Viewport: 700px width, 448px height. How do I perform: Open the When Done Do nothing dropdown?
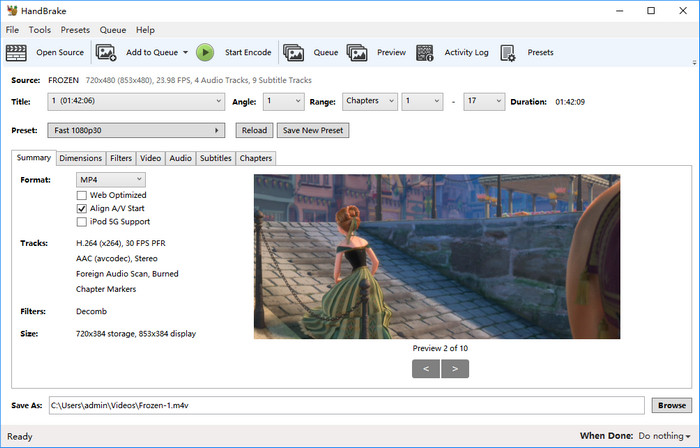(664, 436)
